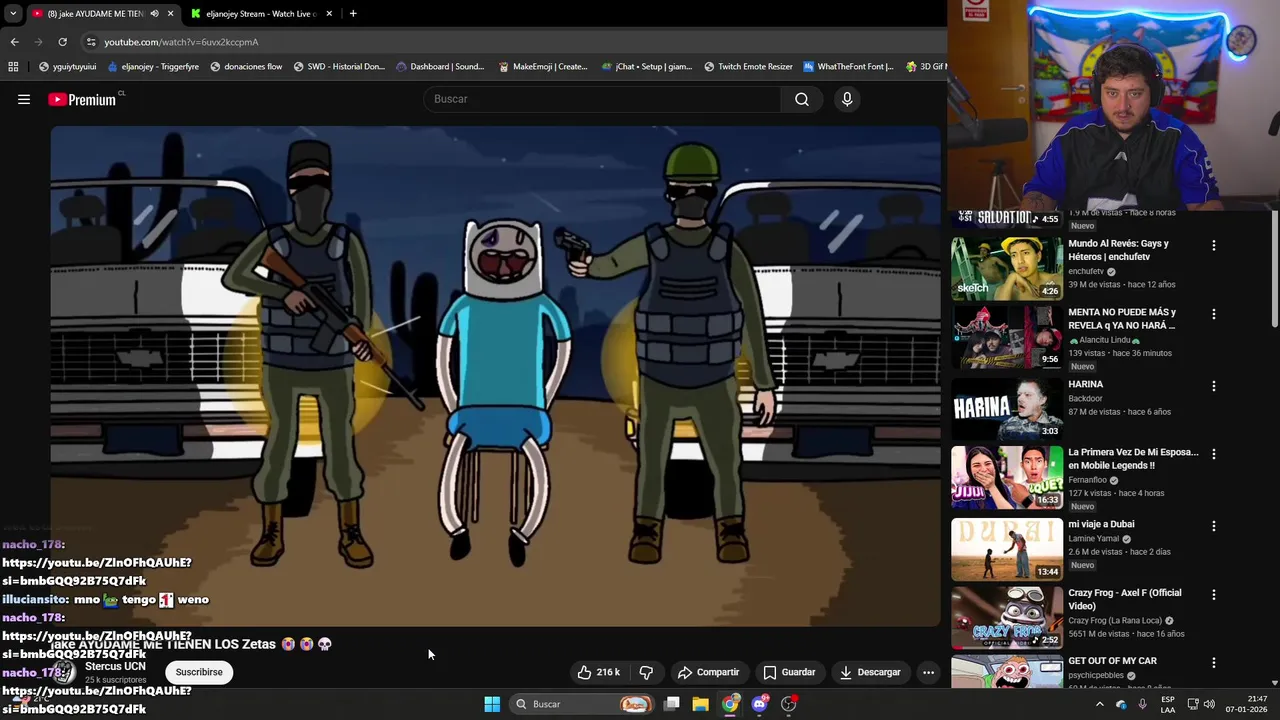Screen dimensions: 1280x720
Task: Open Task View on the taskbar
Action: pyautogui.click(x=672, y=704)
